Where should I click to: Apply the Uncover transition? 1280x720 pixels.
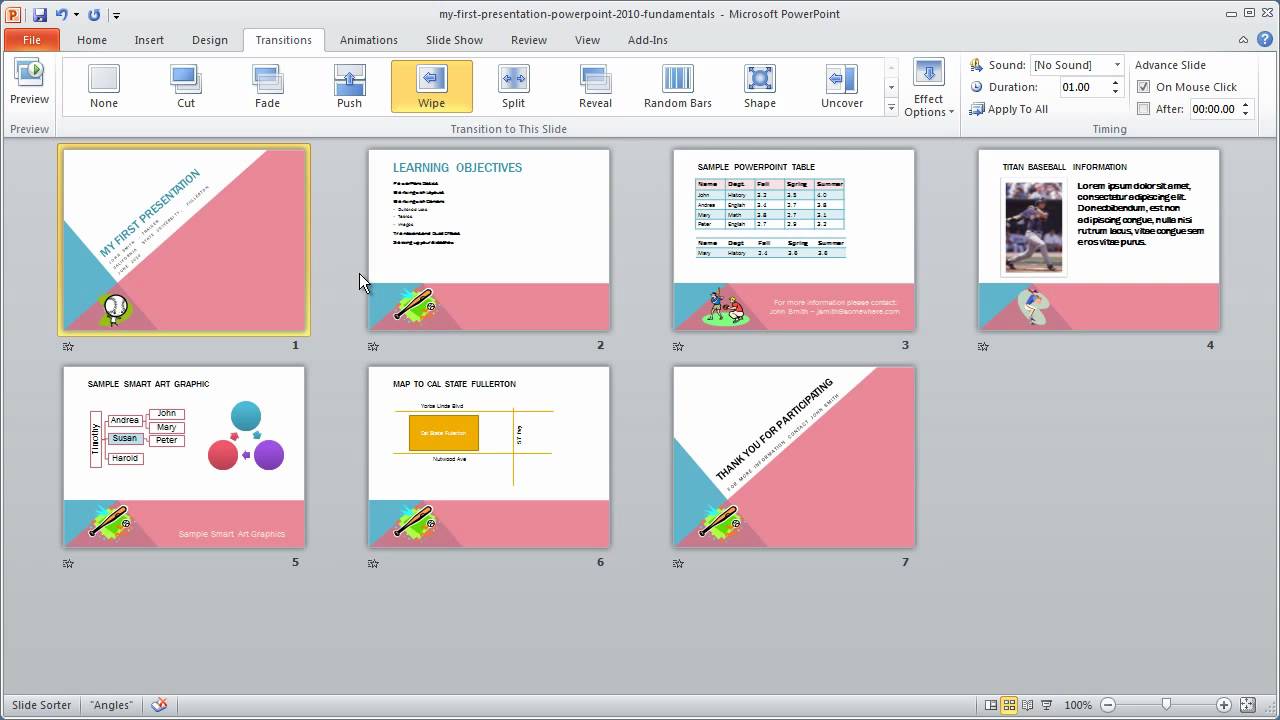coord(842,86)
